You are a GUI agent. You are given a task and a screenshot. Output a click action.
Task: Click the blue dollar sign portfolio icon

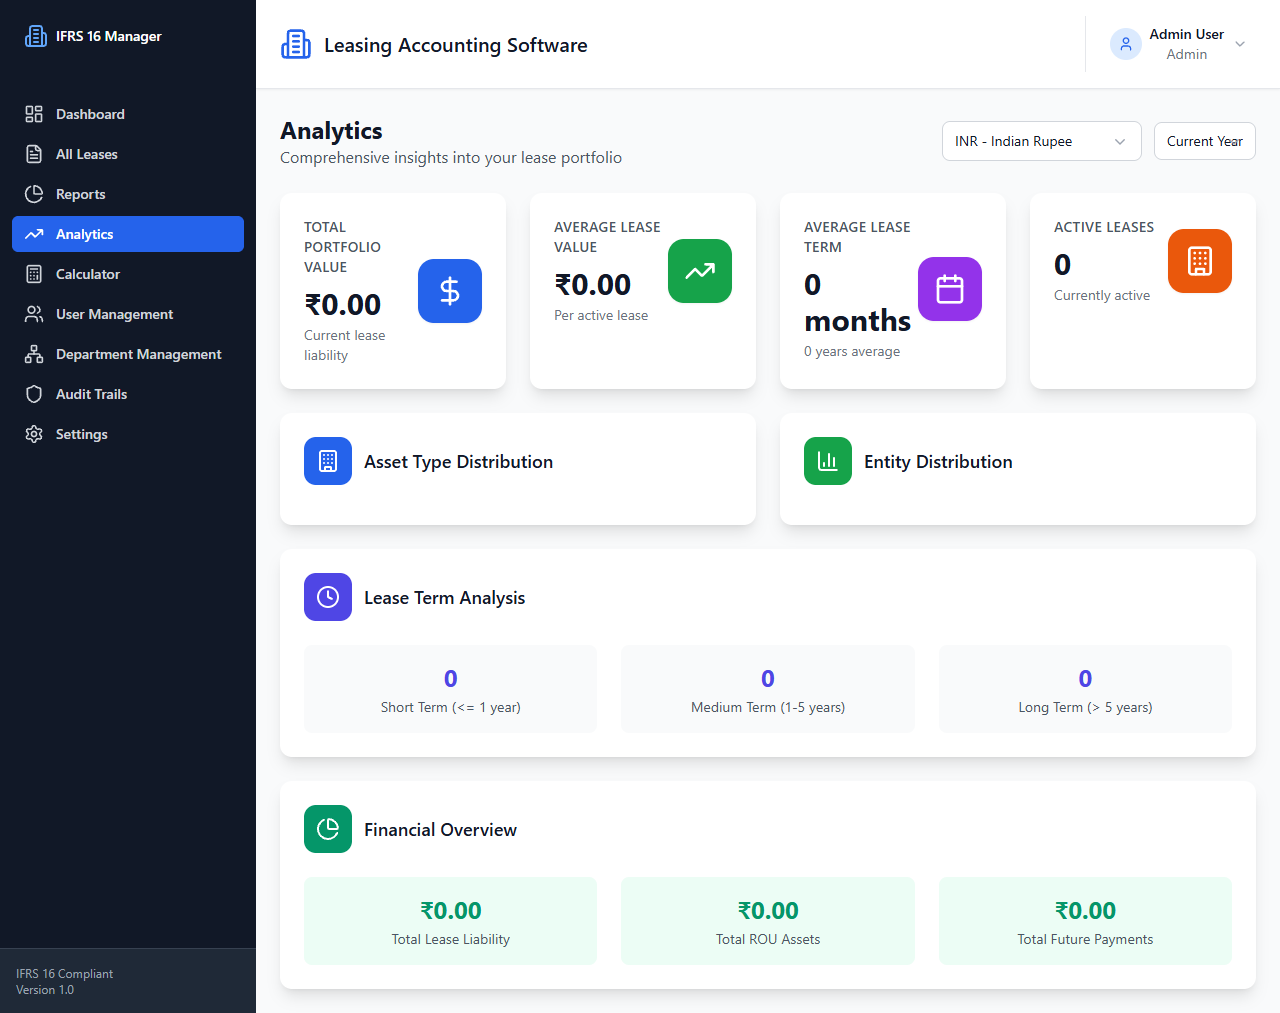[x=450, y=291]
